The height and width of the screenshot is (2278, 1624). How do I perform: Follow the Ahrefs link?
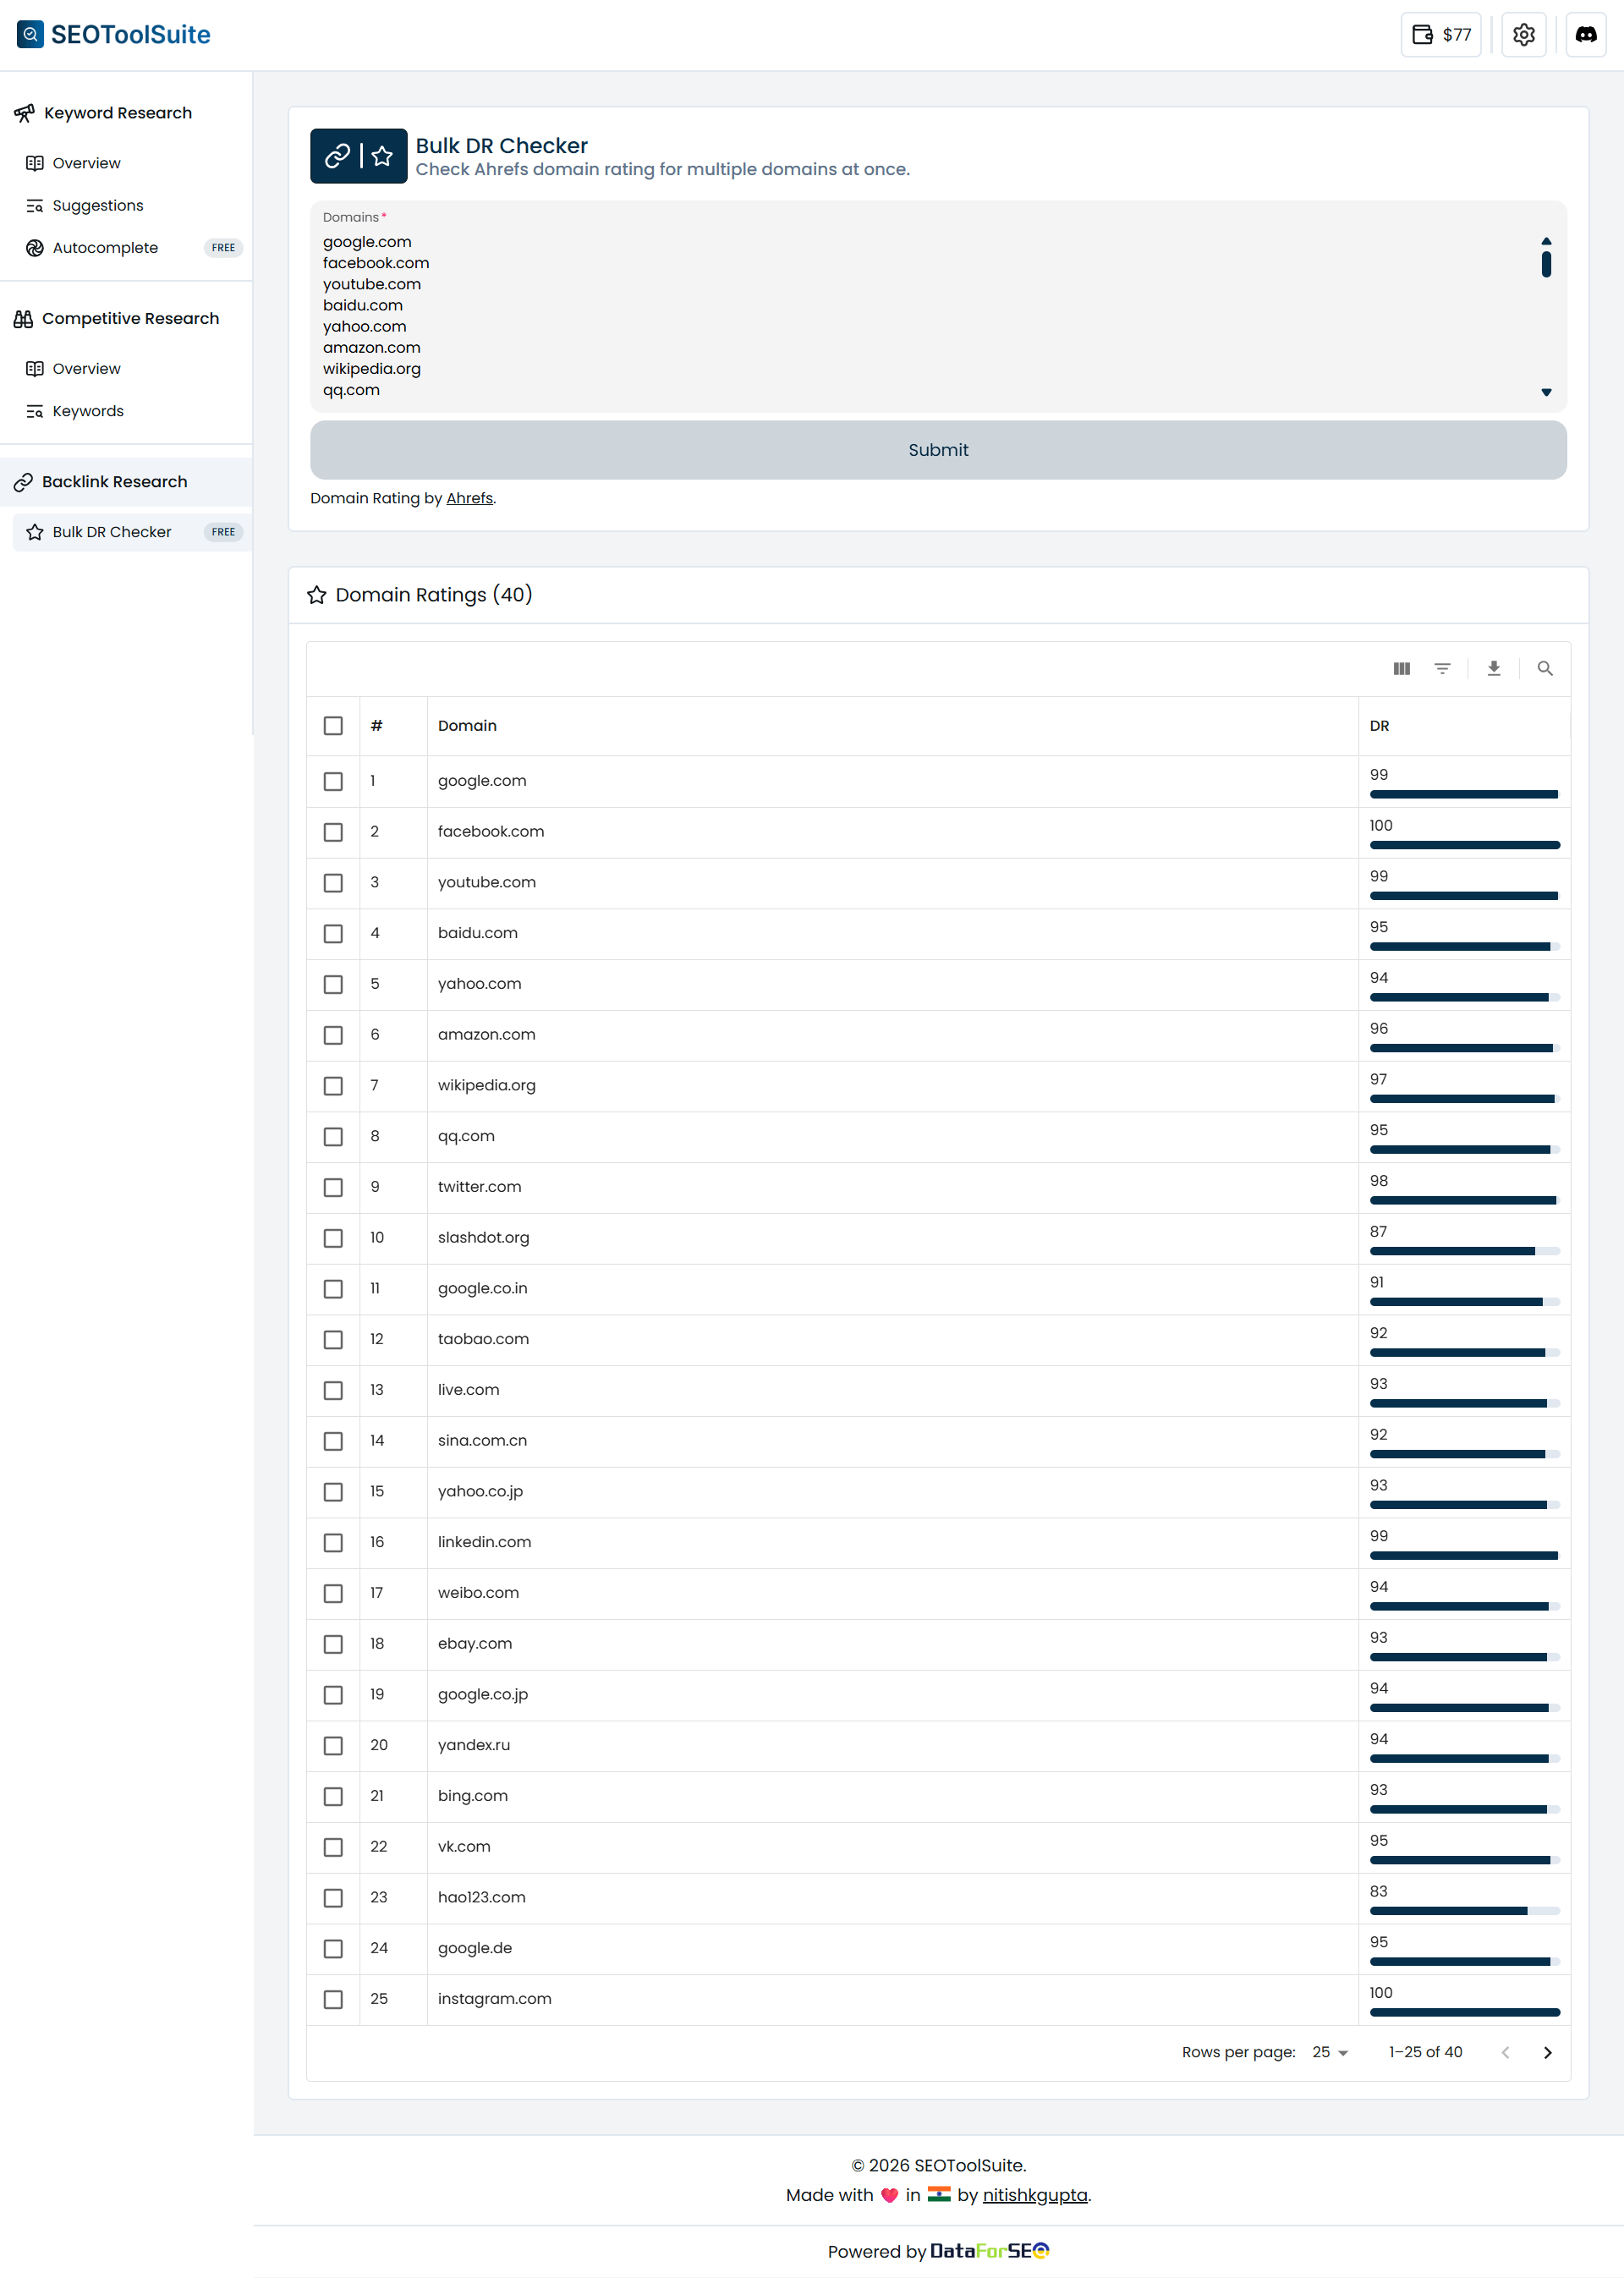(469, 498)
